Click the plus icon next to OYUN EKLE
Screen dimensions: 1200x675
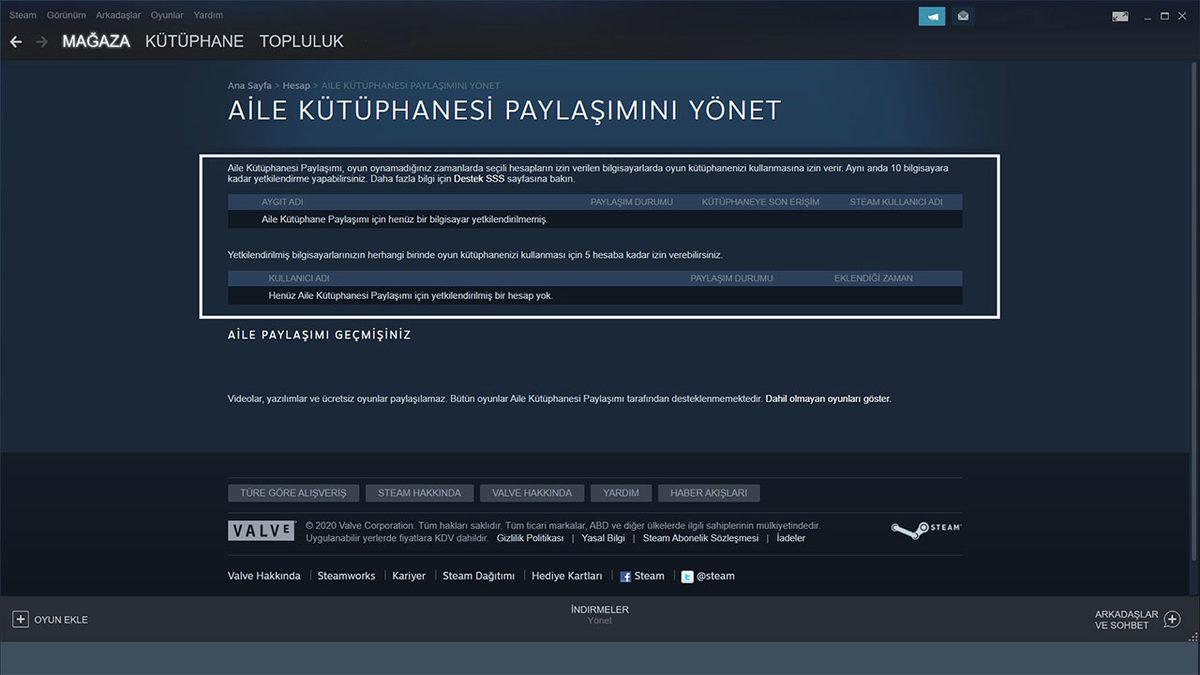22,619
